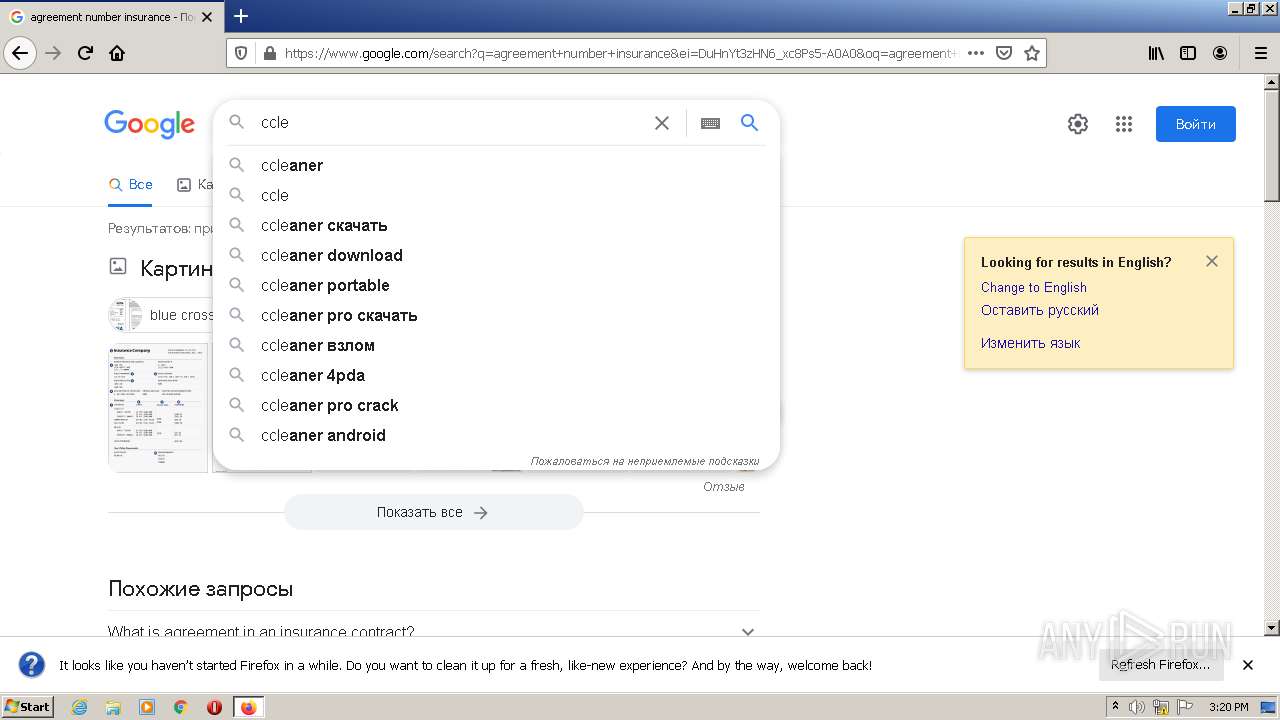1280x720 pixels.
Task: Open Firefox Library menu
Action: (x=1156, y=53)
